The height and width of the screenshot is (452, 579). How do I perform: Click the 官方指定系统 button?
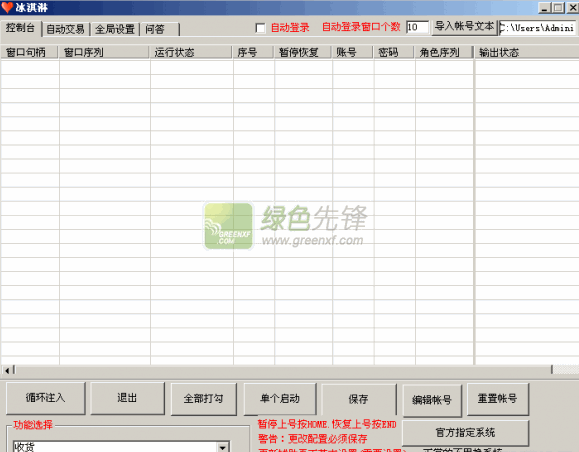point(465,432)
